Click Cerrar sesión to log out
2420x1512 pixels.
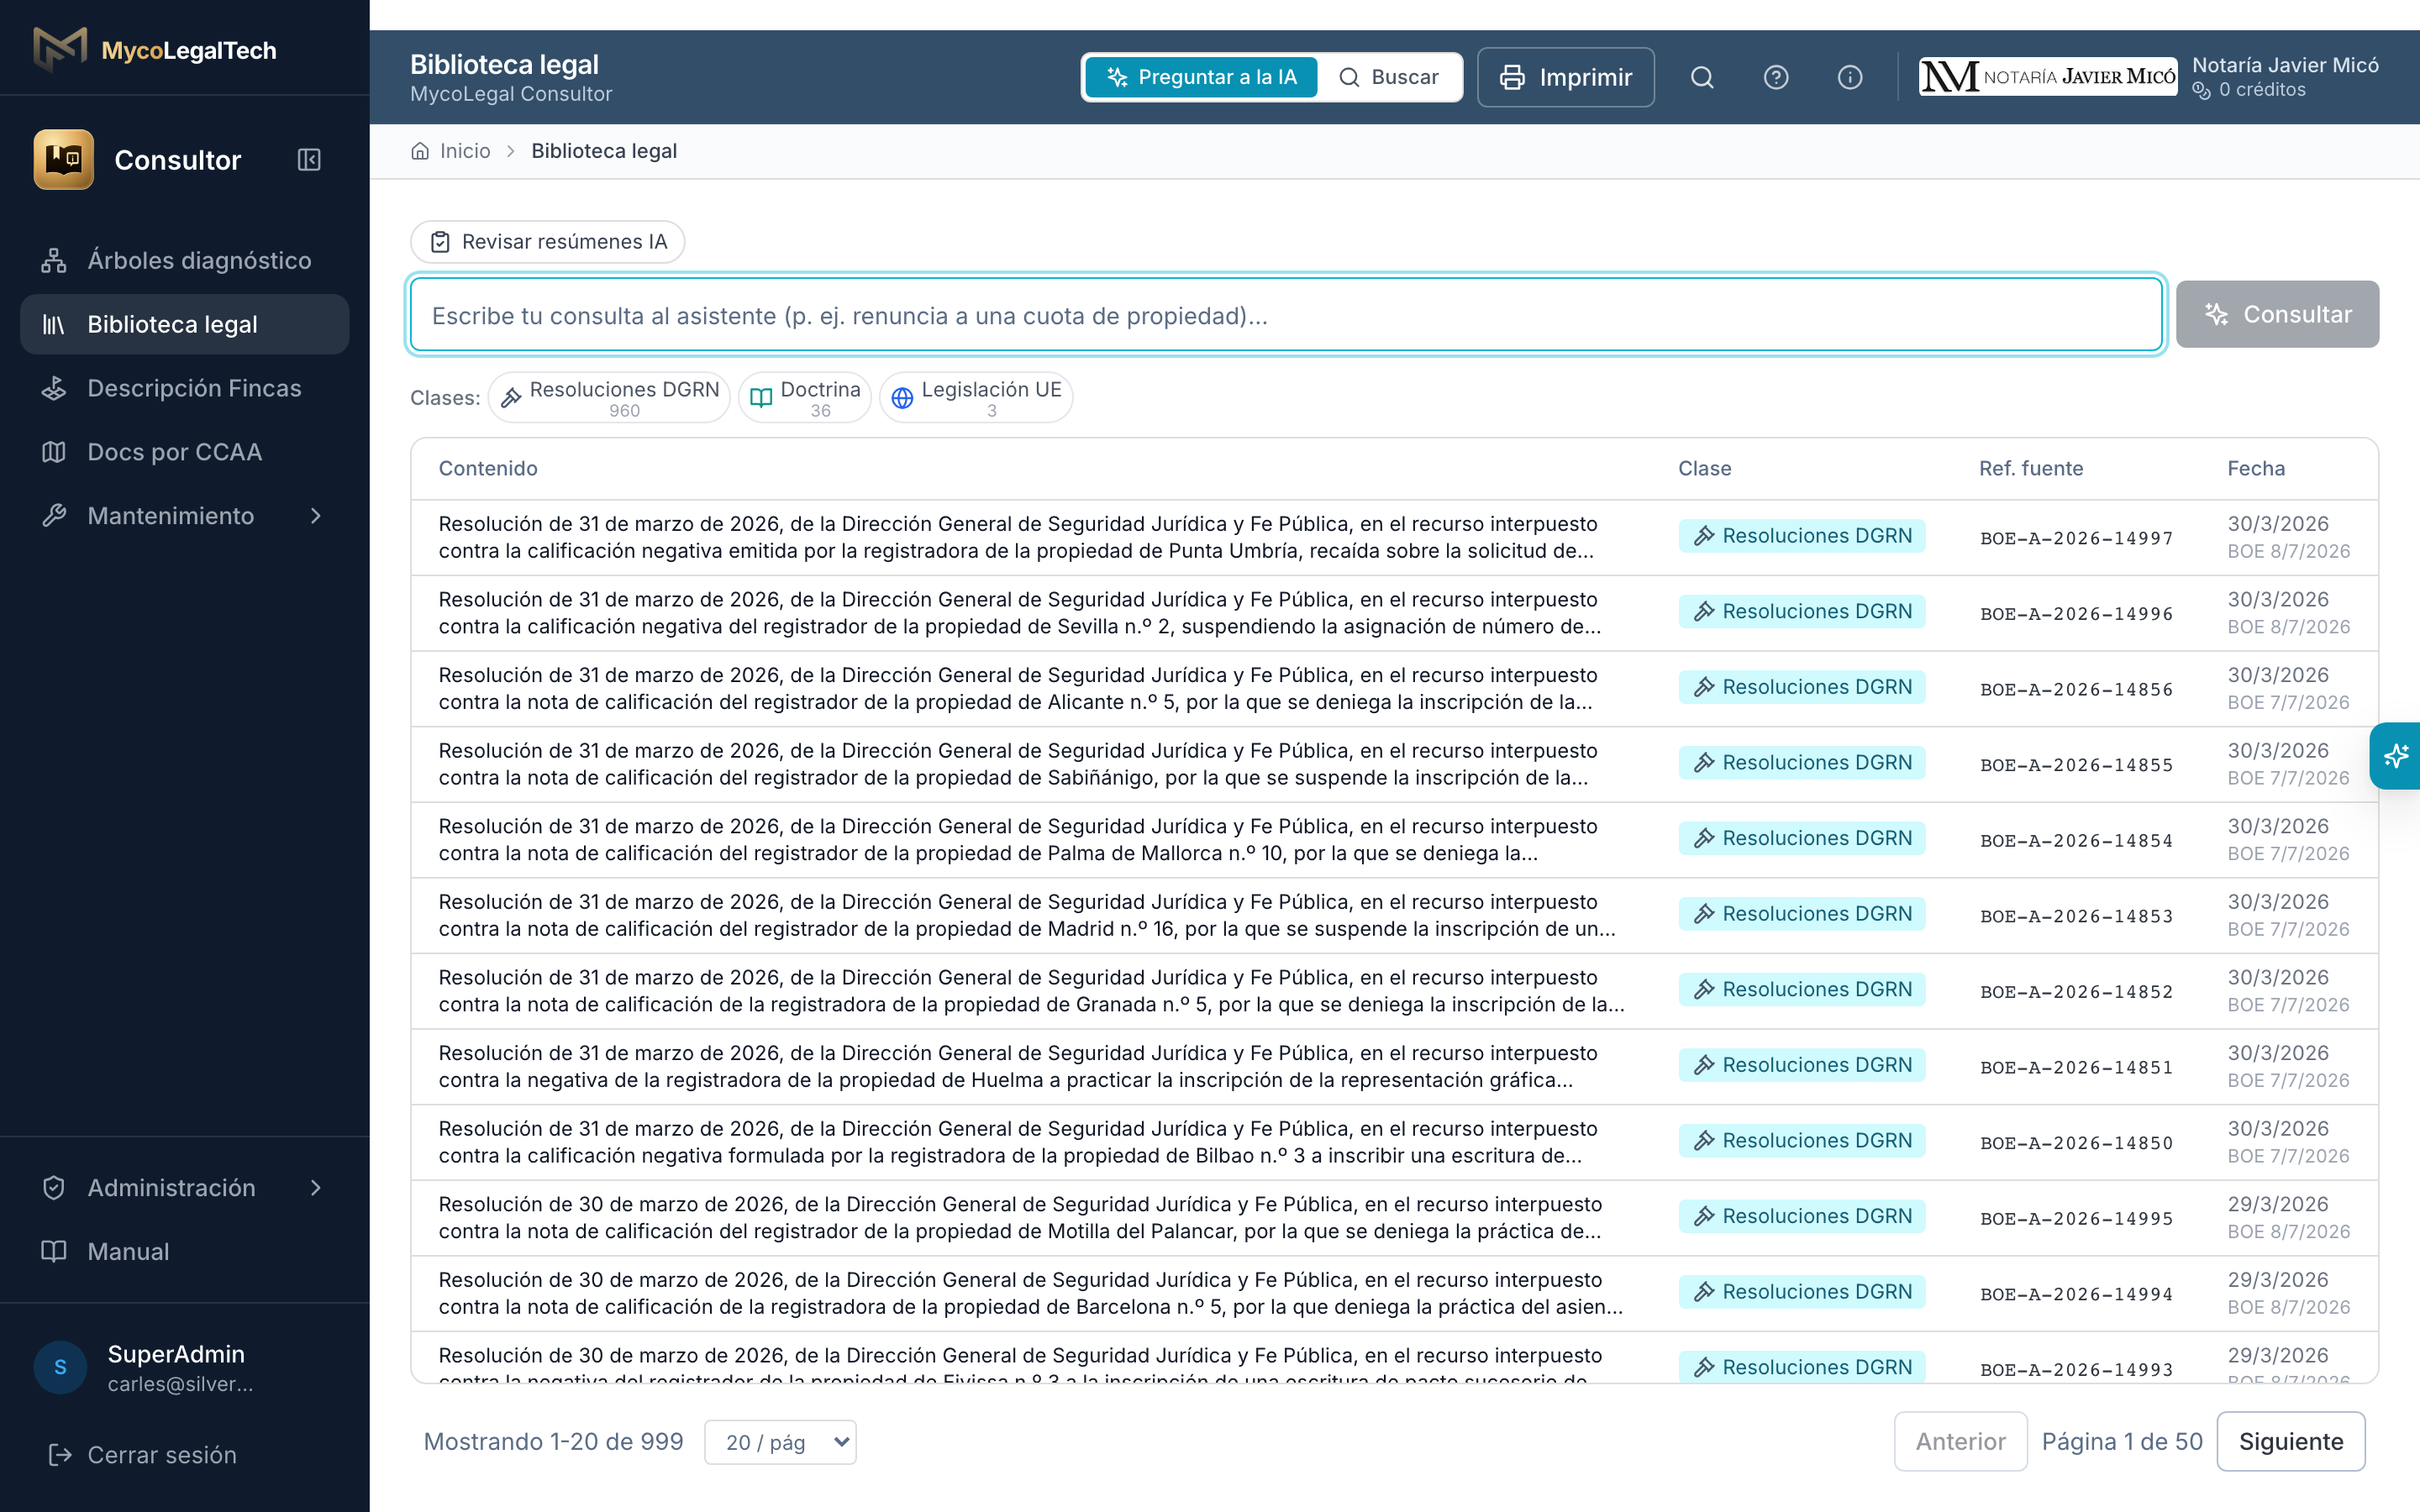[143, 1455]
